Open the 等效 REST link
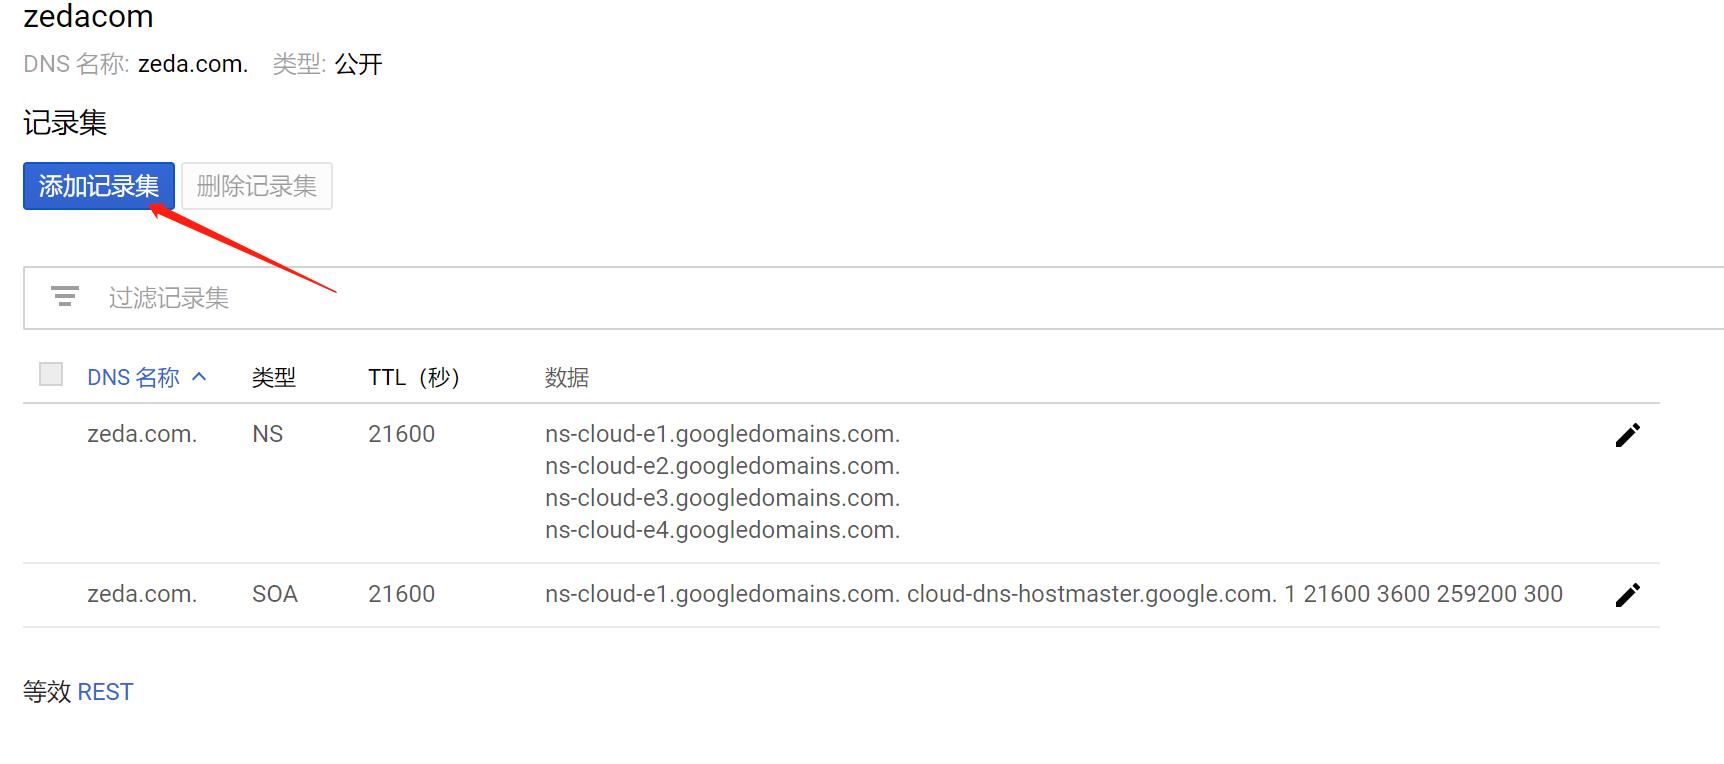 pos(104,692)
